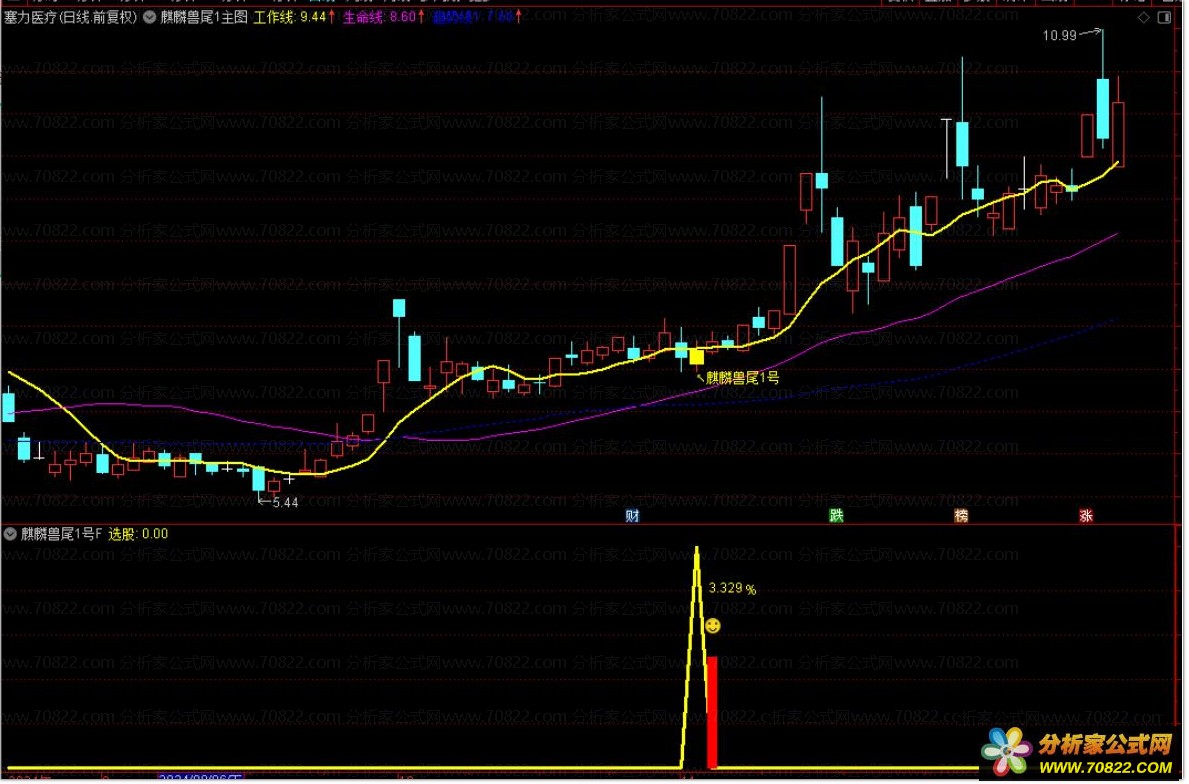Click the red signal bar in sub-chart
Image resolution: width=1189 pixels, height=784 pixels.
[x=714, y=714]
